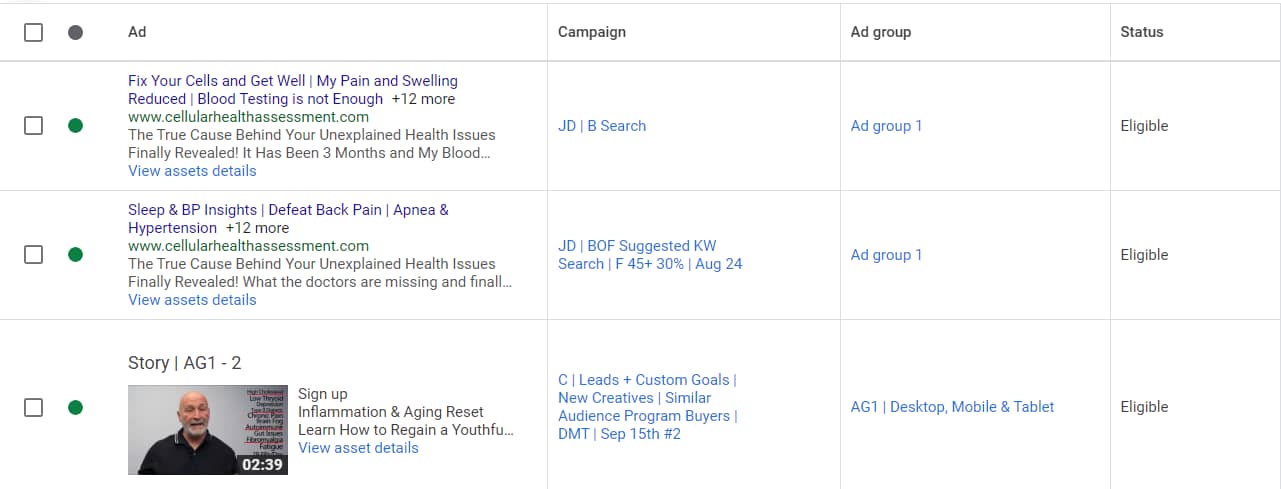Click green status dot of Fix Your Cells ad
1281x489 pixels.
(75, 126)
